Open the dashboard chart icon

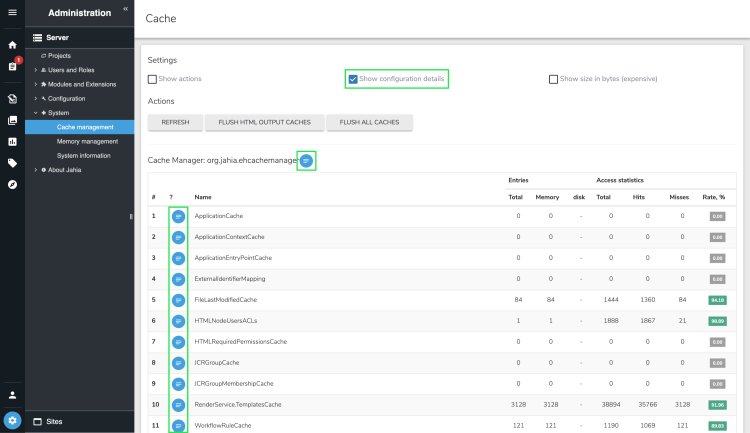(12, 142)
